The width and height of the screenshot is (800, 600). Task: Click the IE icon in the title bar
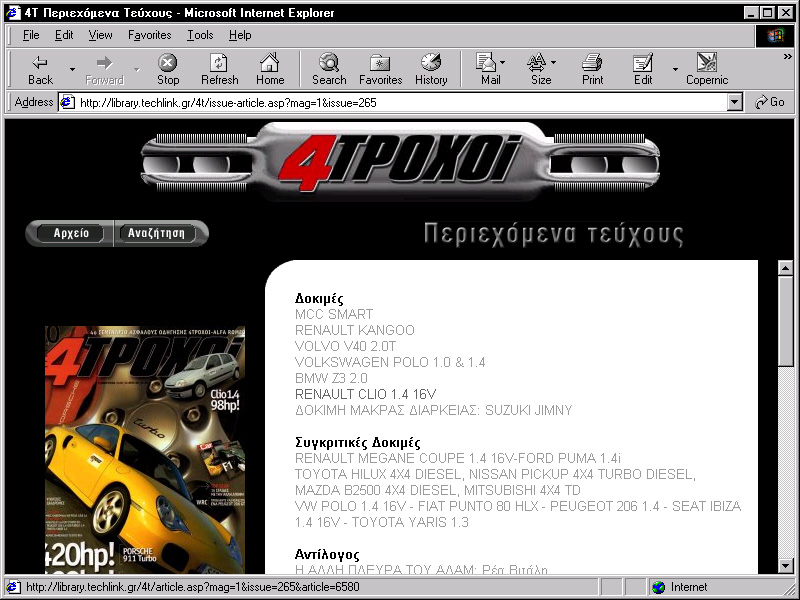(x=14, y=13)
